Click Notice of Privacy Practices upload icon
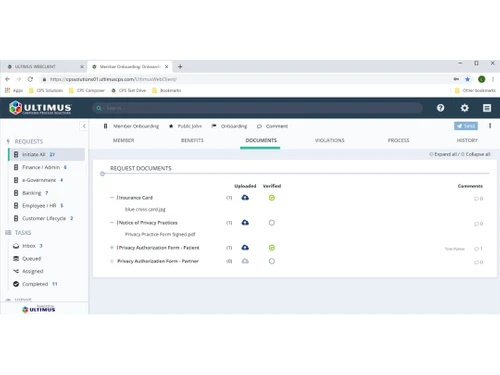The height and width of the screenshot is (375, 500). click(245, 223)
